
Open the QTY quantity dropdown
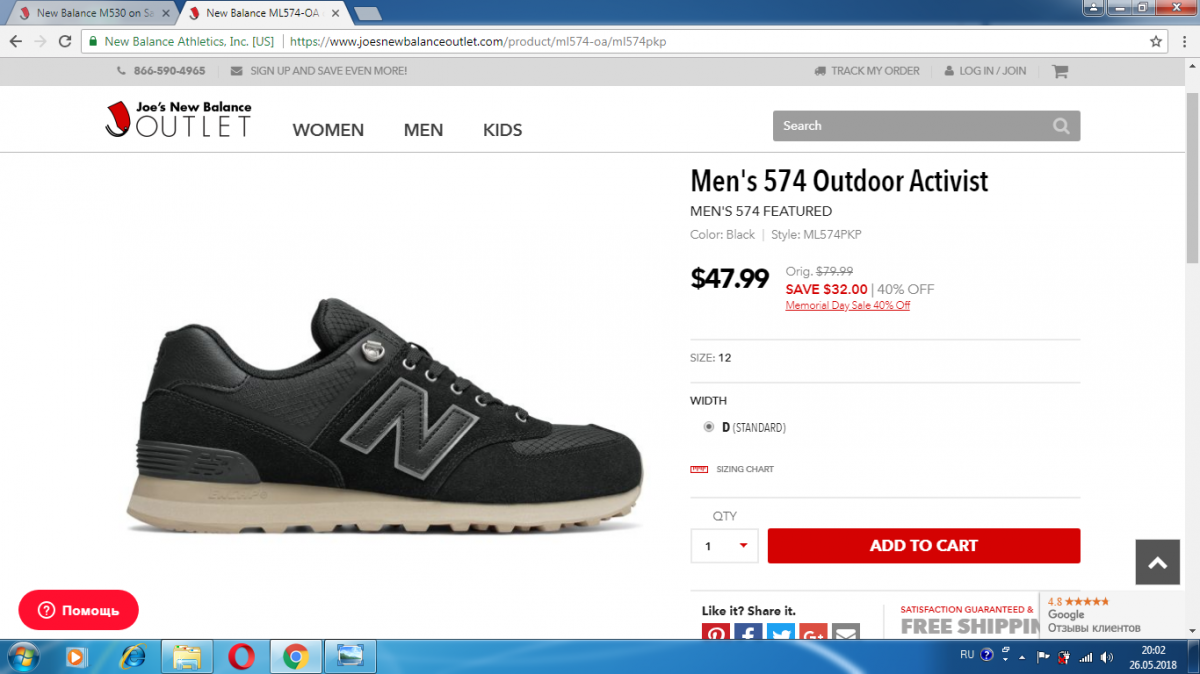click(724, 546)
